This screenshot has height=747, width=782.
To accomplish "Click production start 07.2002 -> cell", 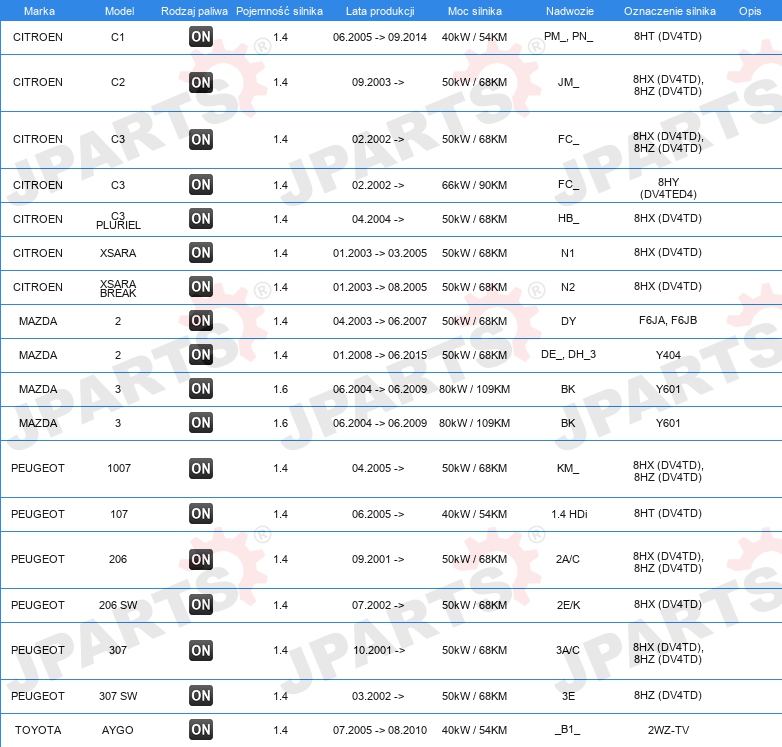I will coord(378,605).
